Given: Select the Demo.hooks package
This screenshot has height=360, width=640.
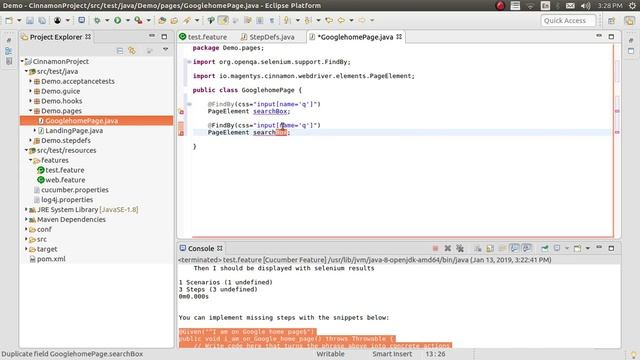Looking at the screenshot, I should [62, 101].
